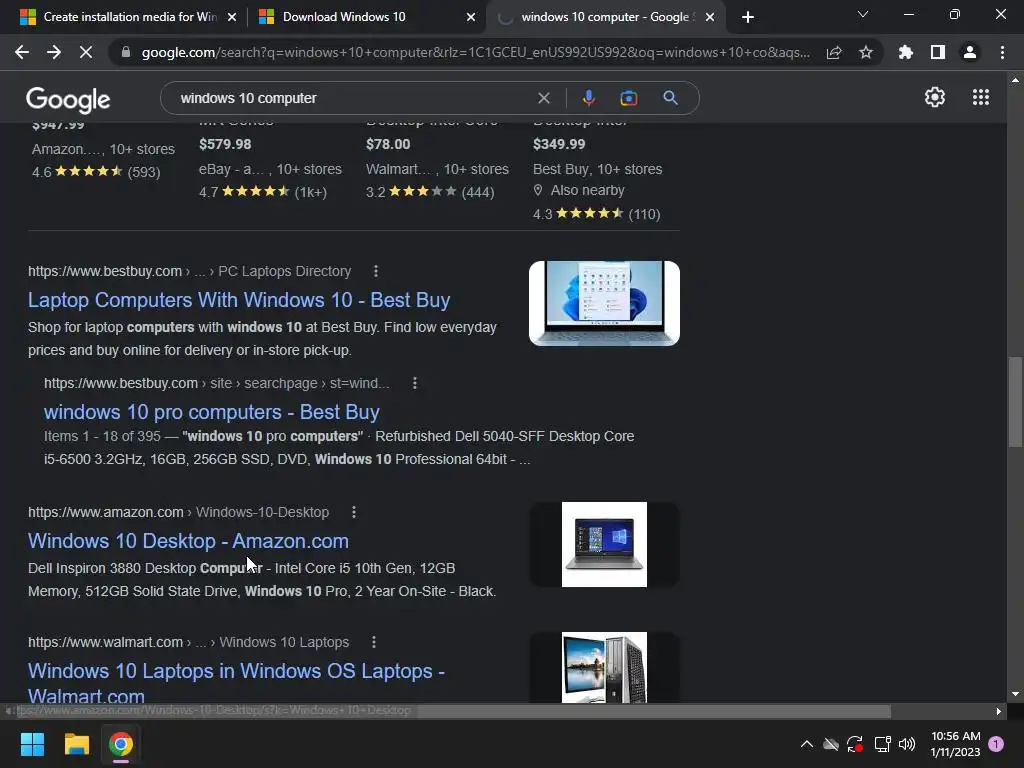The height and width of the screenshot is (768, 1024).
Task: Open File Explorer from taskbar
Action: [76, 744]
